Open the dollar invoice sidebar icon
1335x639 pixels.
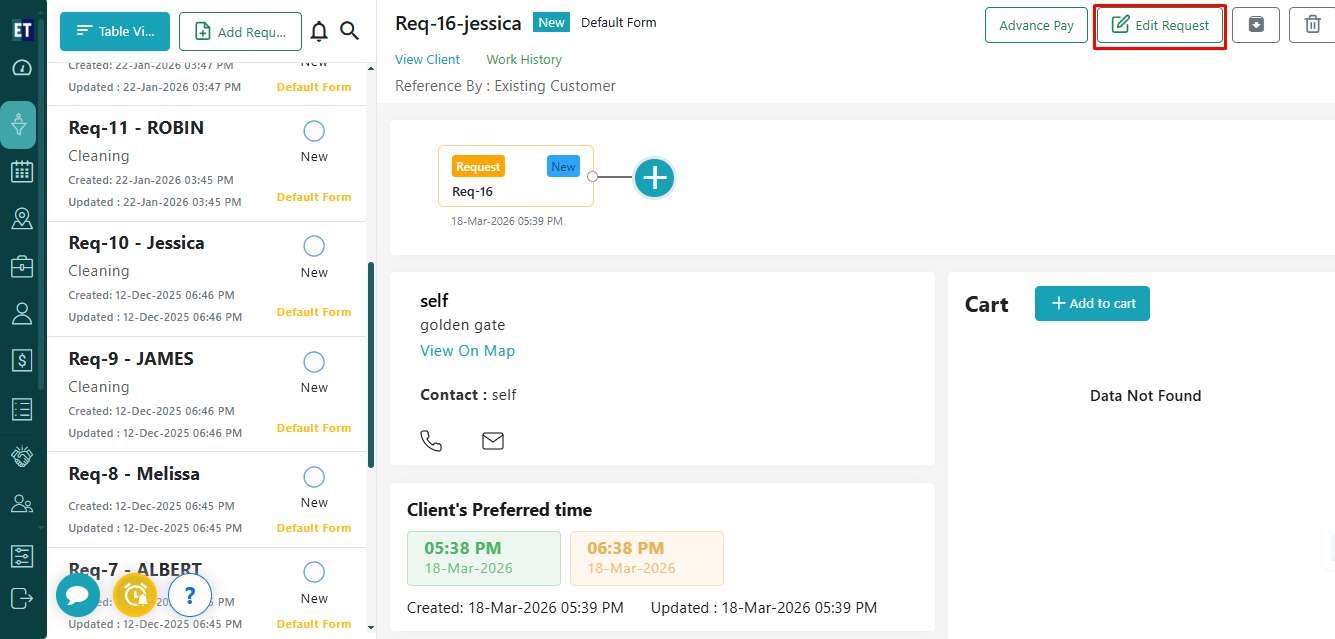[x=22, y=359]
